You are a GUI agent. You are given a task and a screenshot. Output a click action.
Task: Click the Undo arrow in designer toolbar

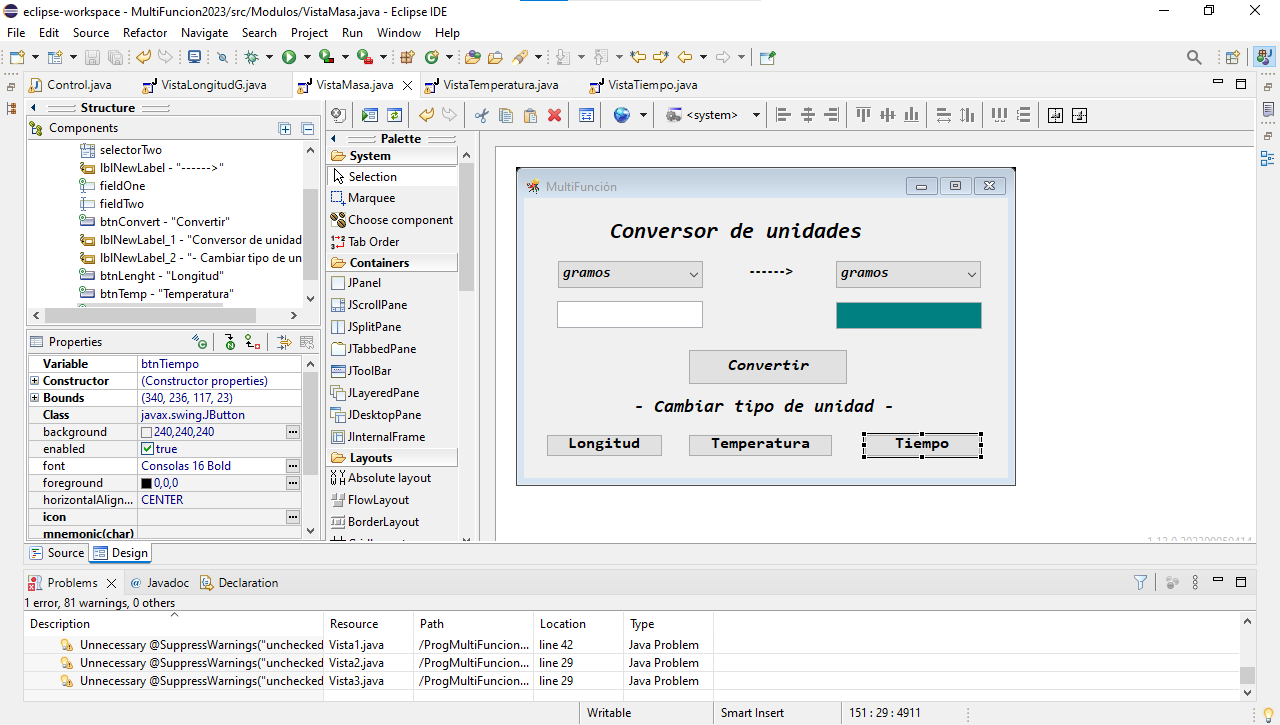coord(426,115)
